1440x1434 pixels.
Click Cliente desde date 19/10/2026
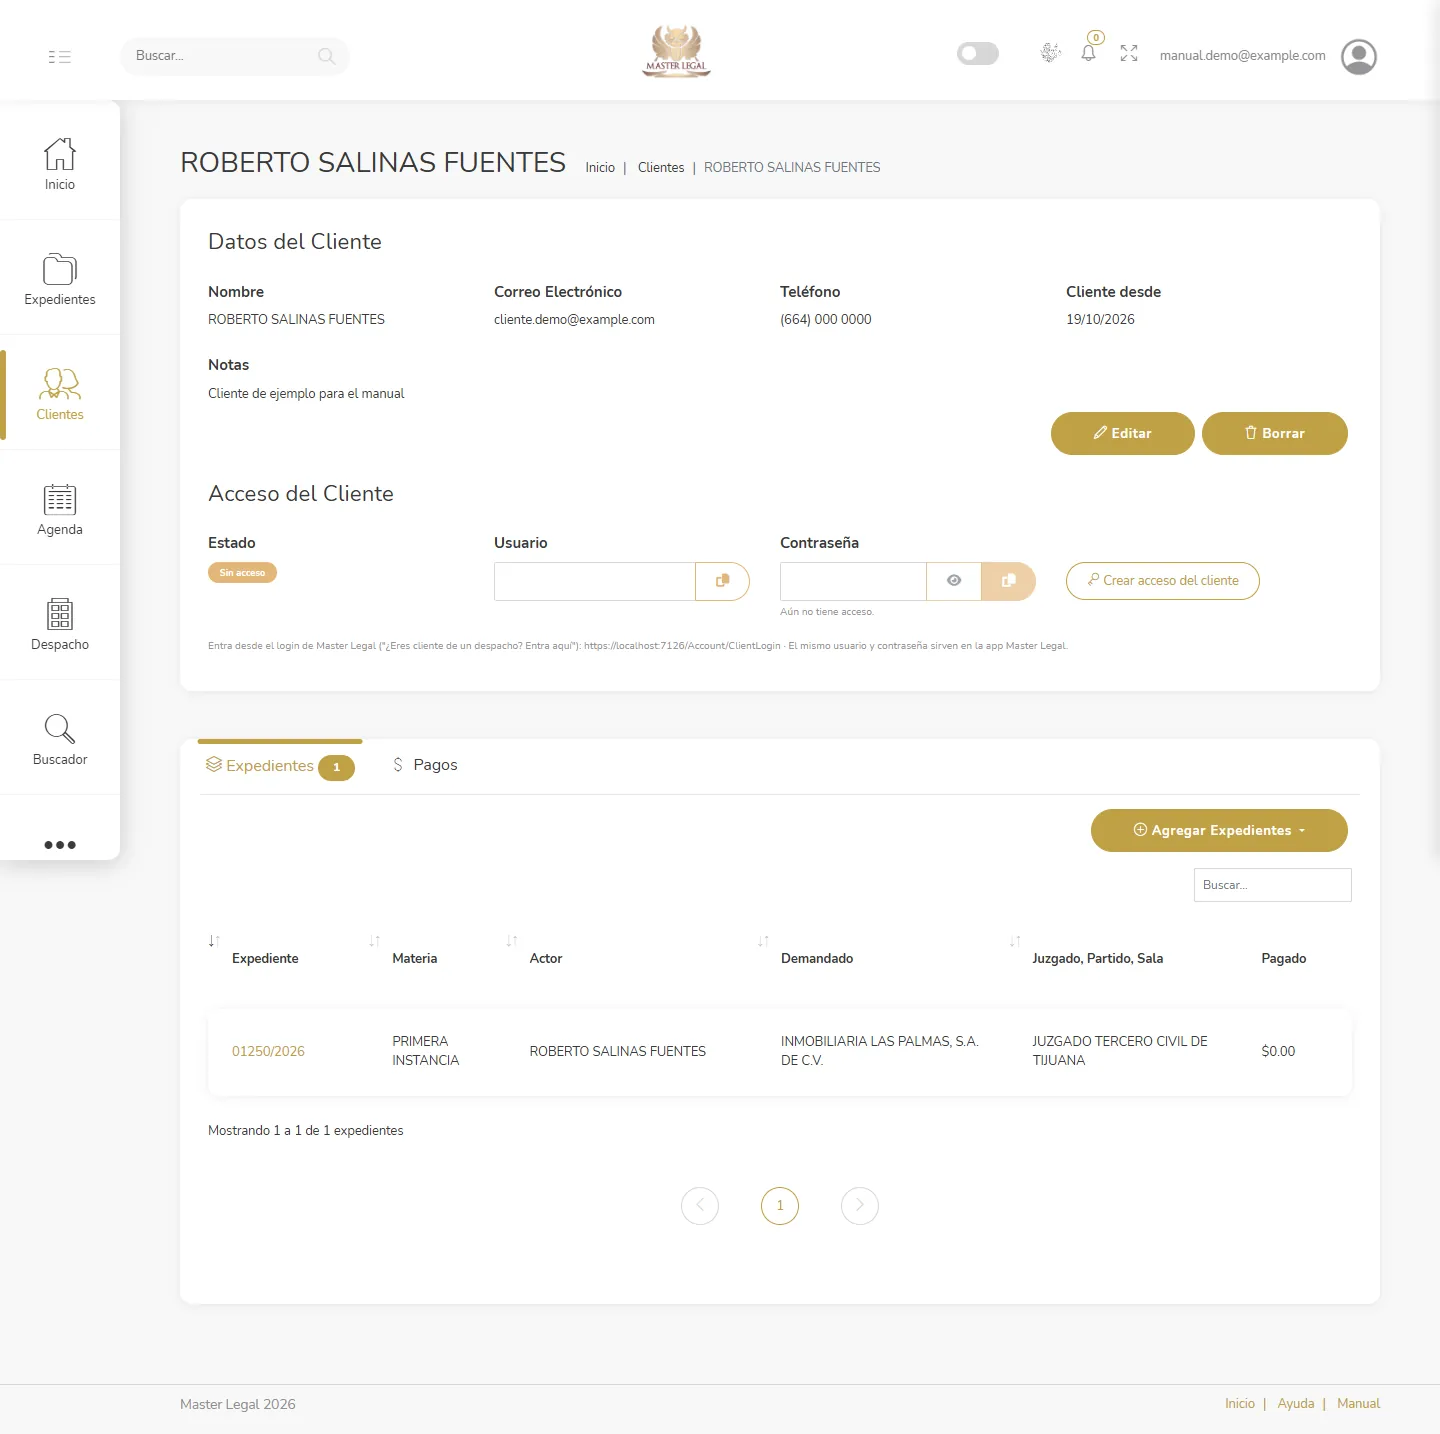[x=1100, y=320]
